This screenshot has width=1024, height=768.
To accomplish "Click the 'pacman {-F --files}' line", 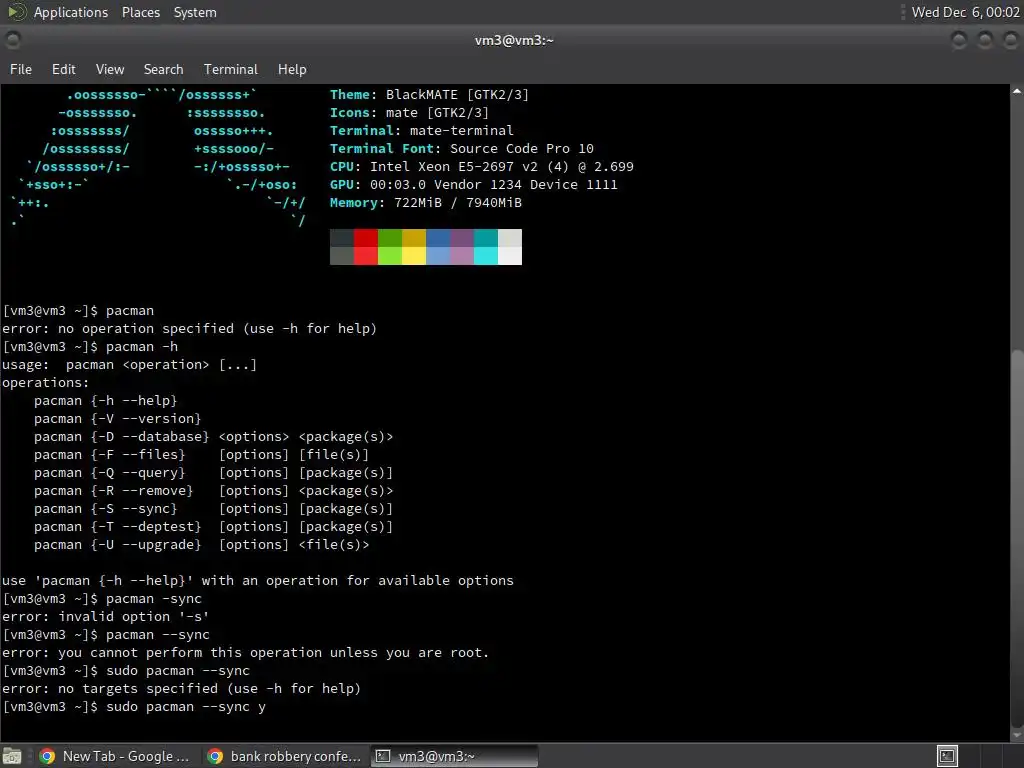I will [201, 455].
